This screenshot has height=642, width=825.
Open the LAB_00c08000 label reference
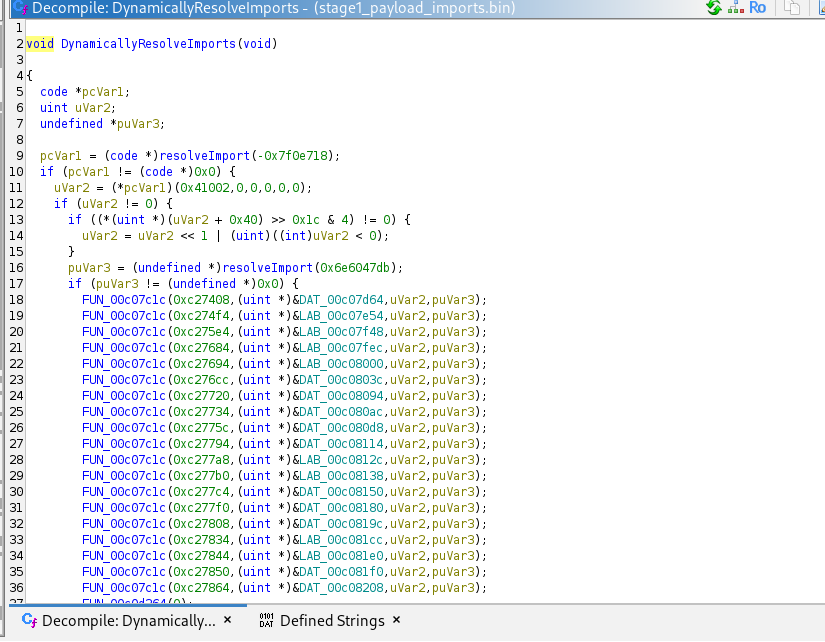pyautogui.click(x=341, y=364)
